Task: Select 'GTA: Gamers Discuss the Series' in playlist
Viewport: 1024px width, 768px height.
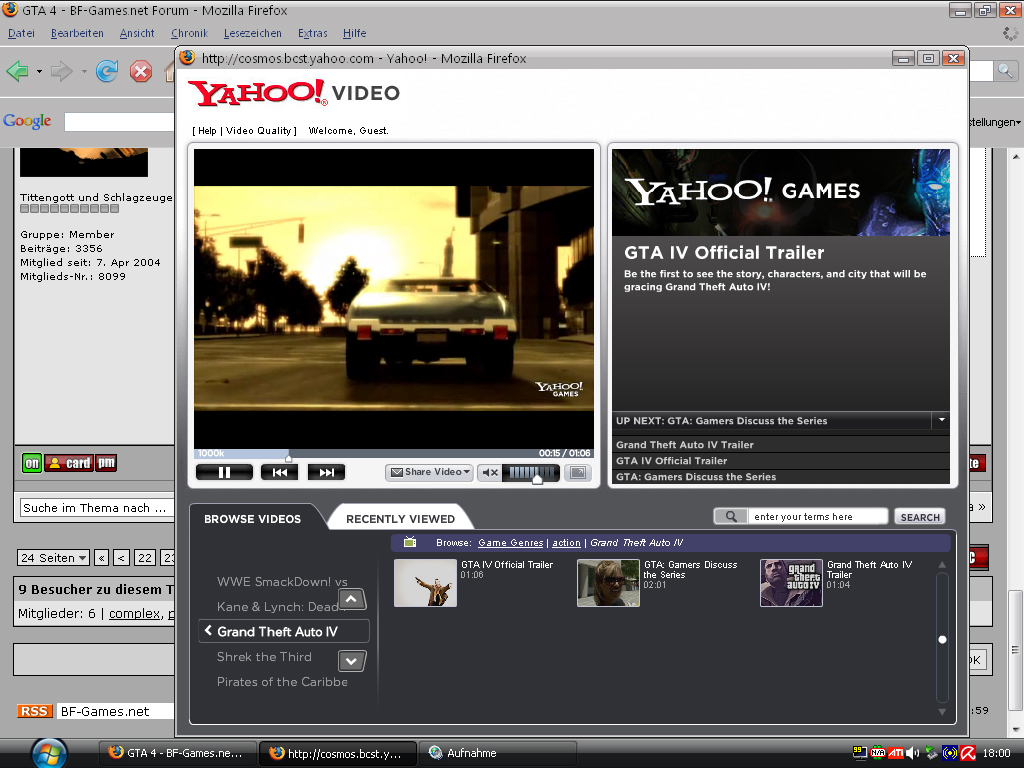Action: (696, 477)
